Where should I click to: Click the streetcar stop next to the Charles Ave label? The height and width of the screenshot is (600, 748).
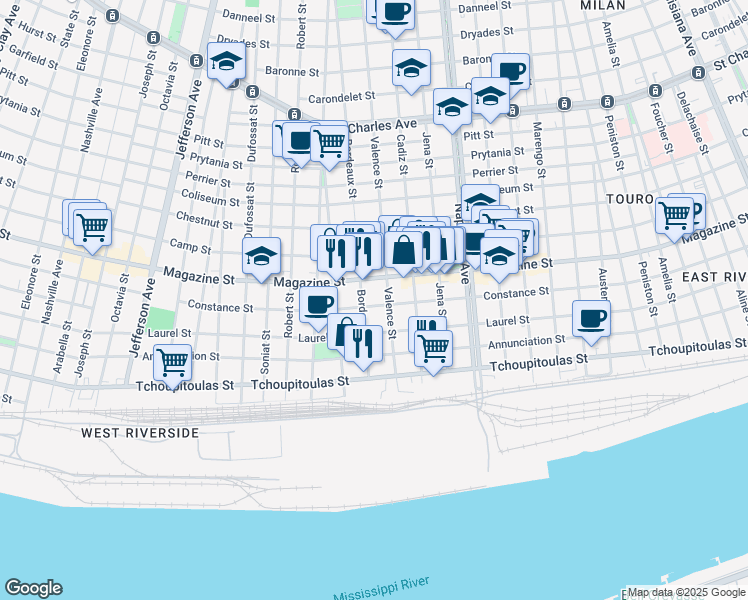point(294,114)
